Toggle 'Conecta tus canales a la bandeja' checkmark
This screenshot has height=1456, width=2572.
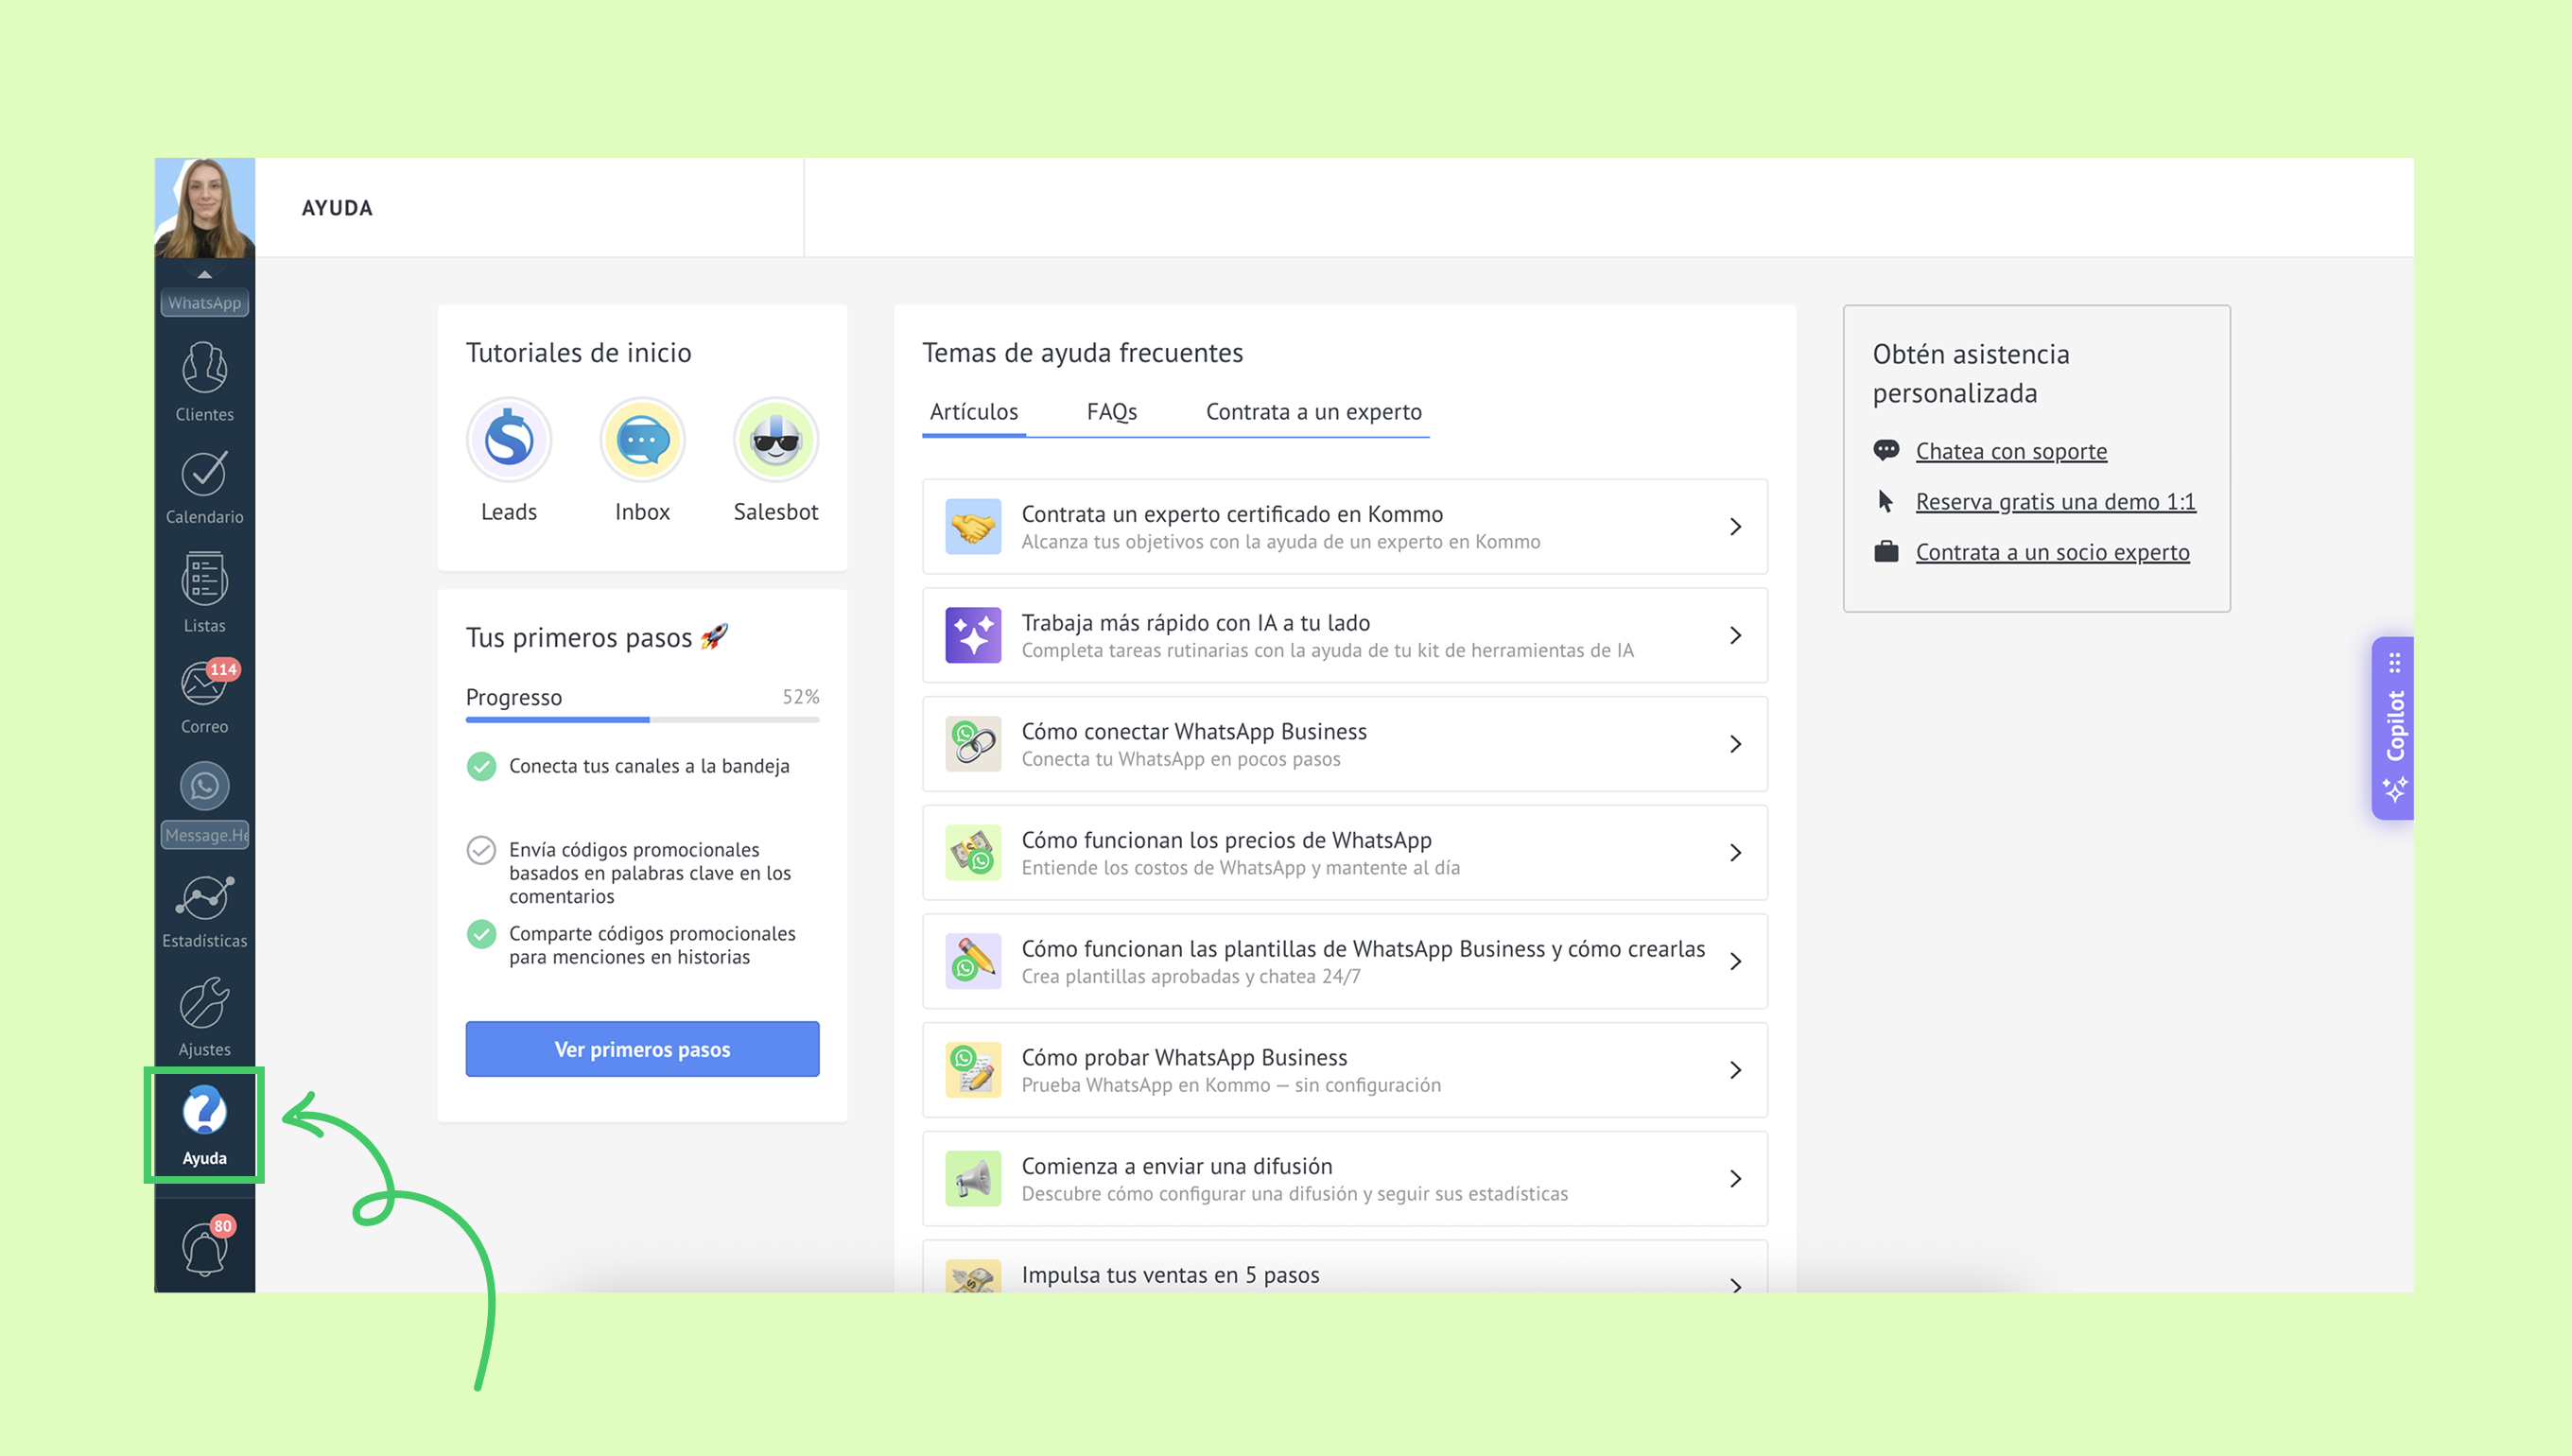[481, 766]
